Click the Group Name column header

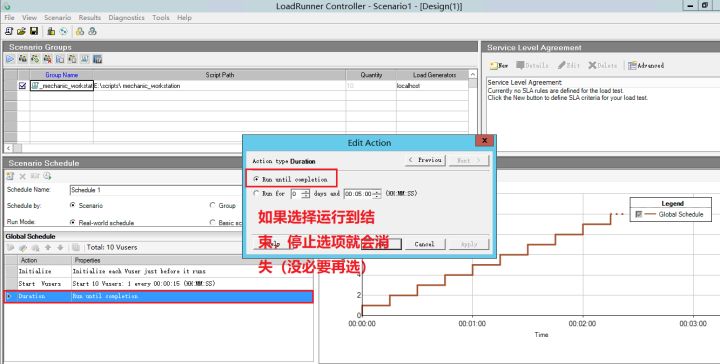62,75
